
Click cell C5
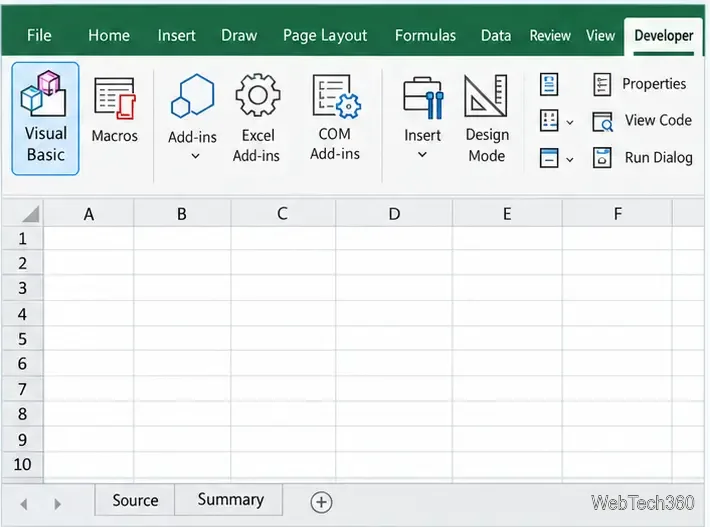283,338
